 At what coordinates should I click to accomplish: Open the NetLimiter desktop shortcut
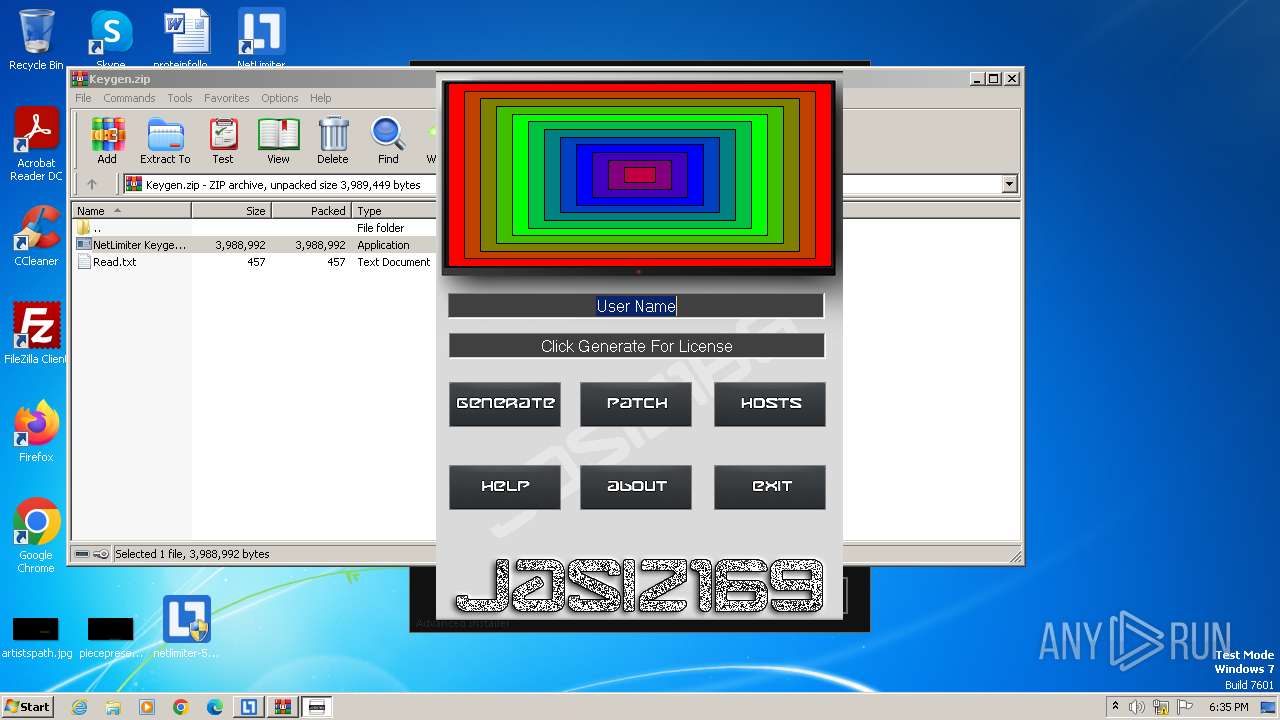[261, 40]
